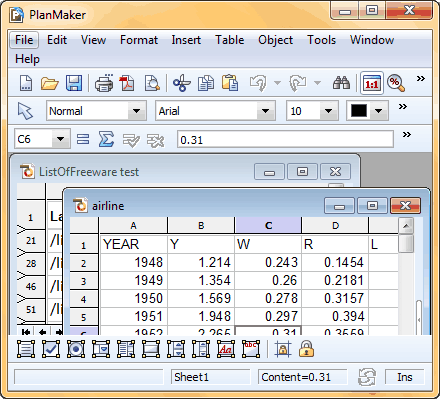
Task: Toggle the actual size 1:1 view
Action: pos(372,83)
